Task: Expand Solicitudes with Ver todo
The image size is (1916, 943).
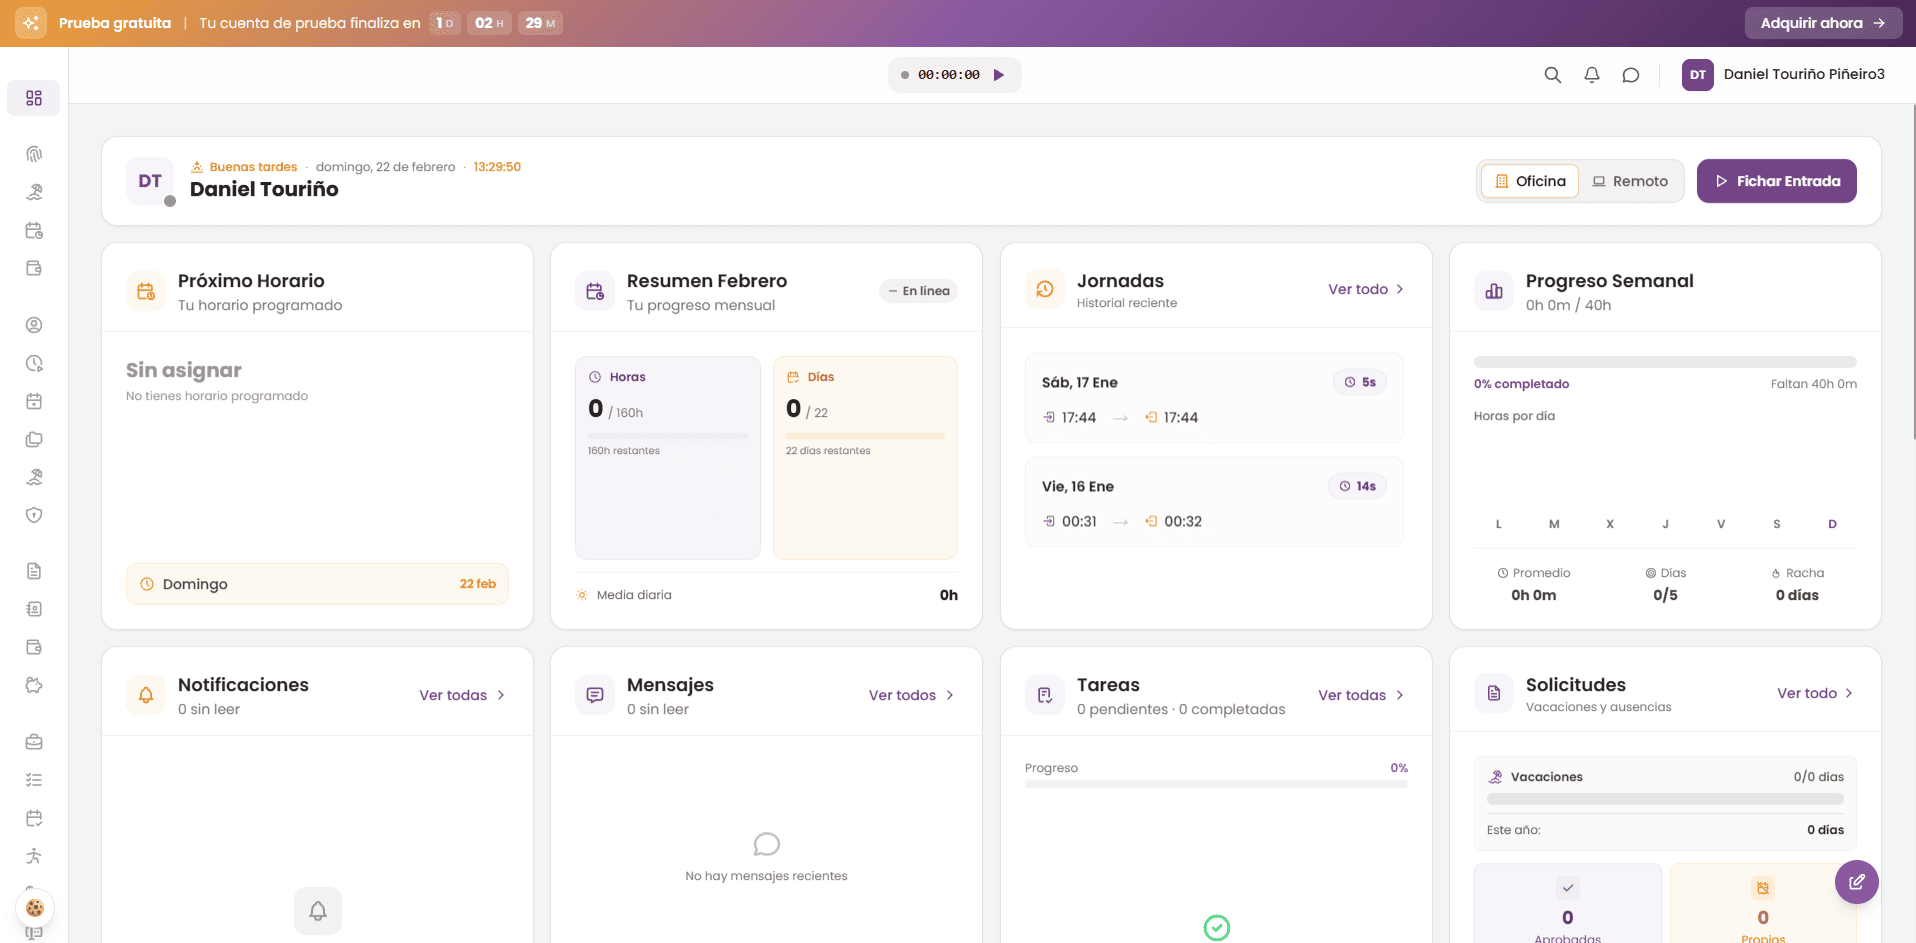Action: (x=1815, y=692)
